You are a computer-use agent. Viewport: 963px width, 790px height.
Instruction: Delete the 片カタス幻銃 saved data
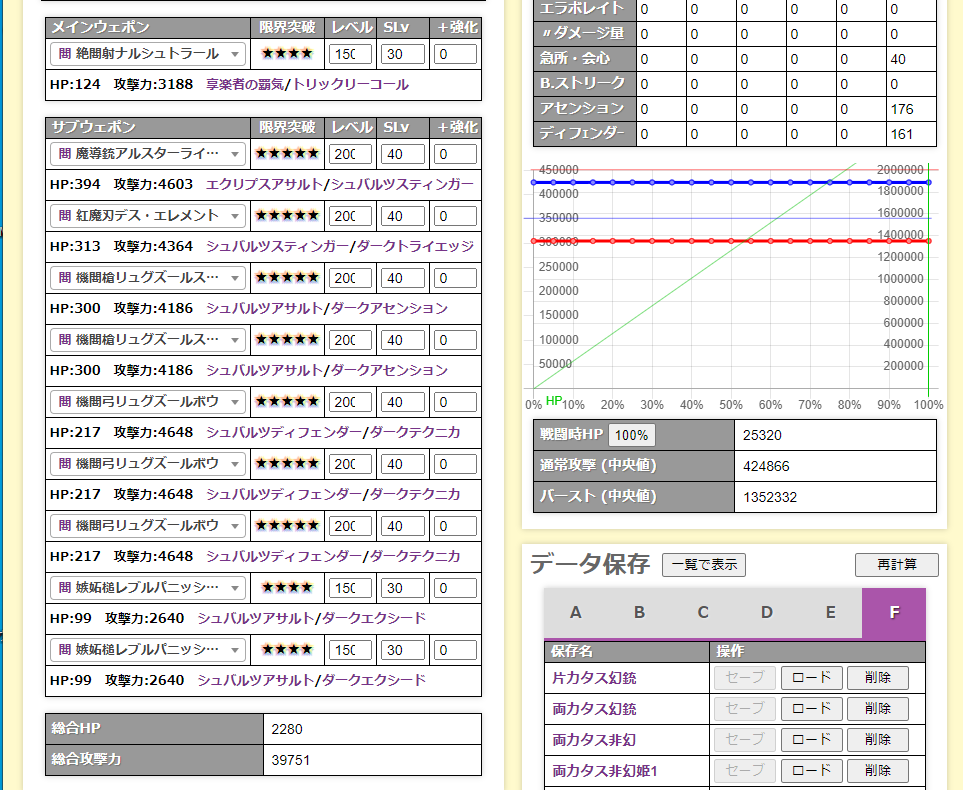(878, 678)
